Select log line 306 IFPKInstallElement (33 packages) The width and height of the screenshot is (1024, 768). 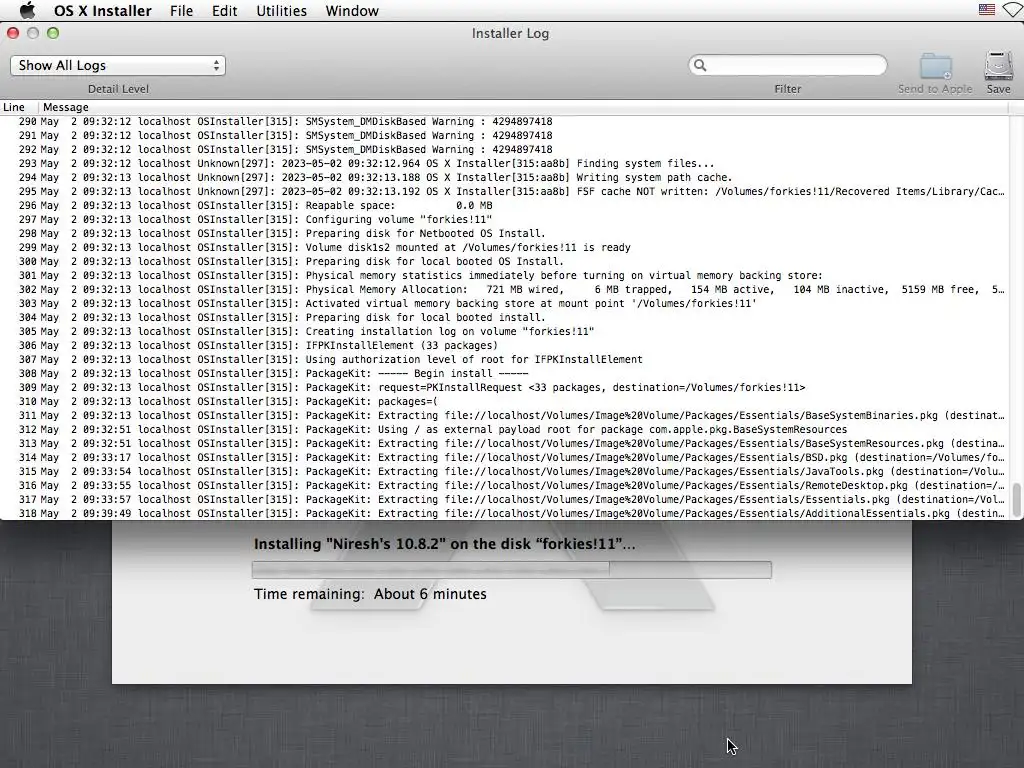pos(504,345)
